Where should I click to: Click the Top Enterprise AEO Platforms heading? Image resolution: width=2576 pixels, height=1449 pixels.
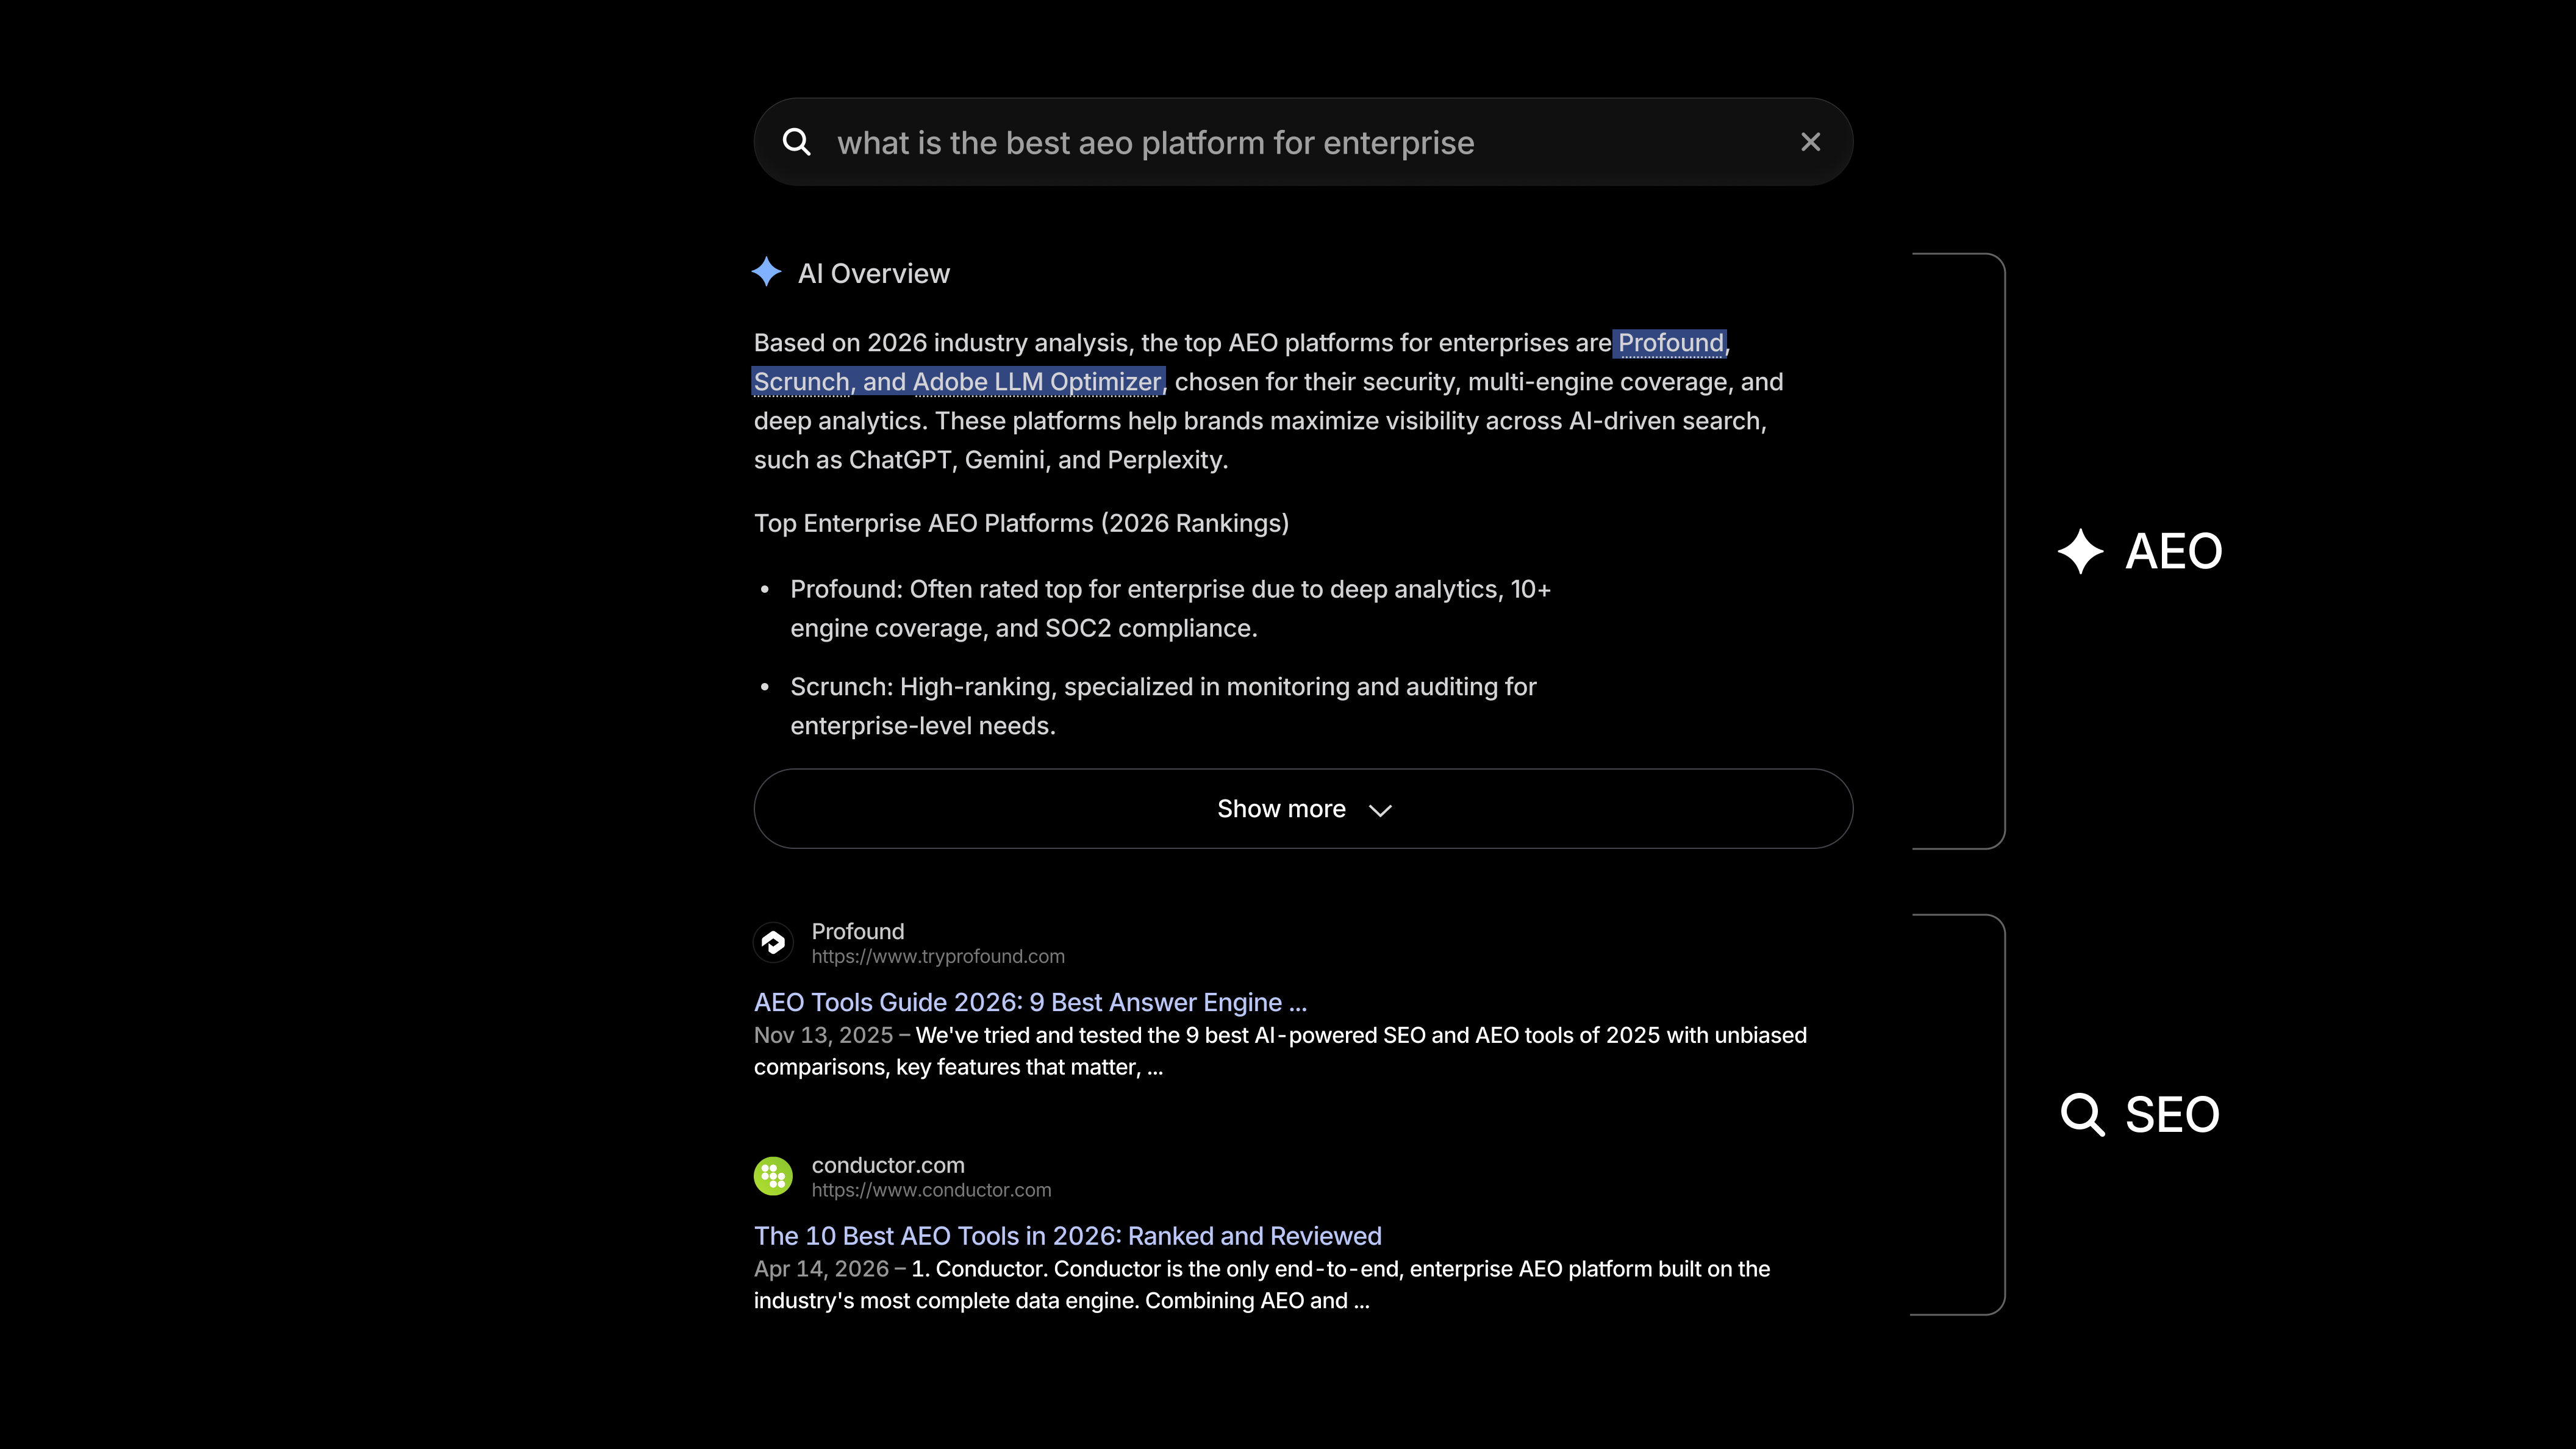click(x=1021, y=523)
